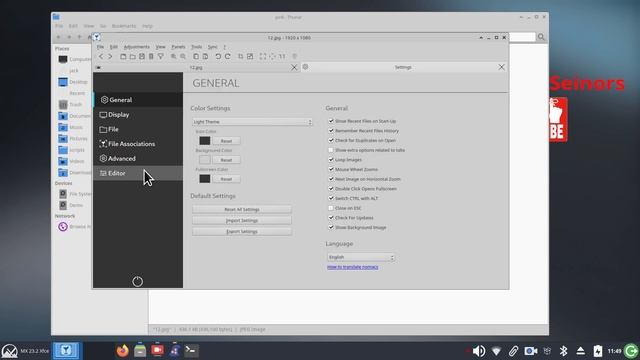
Task: Click the zoom out magnifier icon
Action: pos(183,56)
